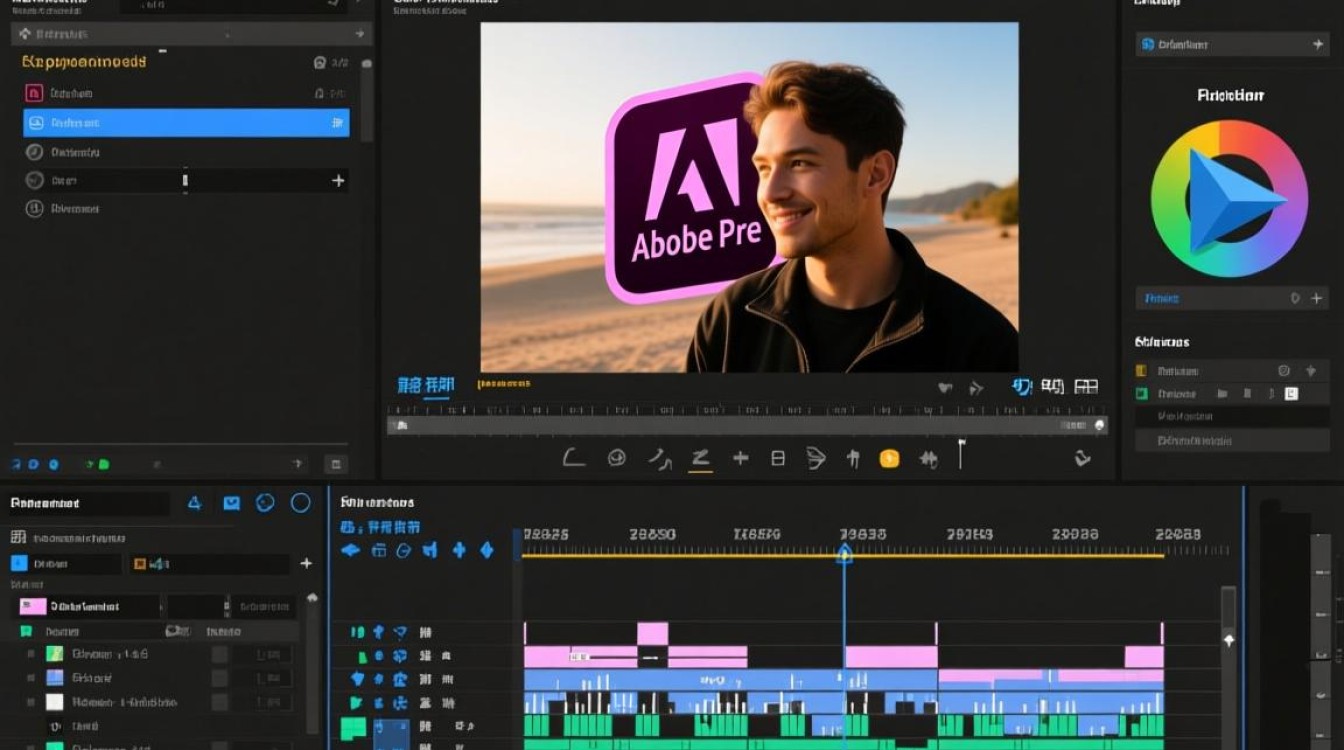Viewport: 1344px width, 750px height.
Task: Select the white thumbnail in the bottom-left list
Action: pos(55,702)
